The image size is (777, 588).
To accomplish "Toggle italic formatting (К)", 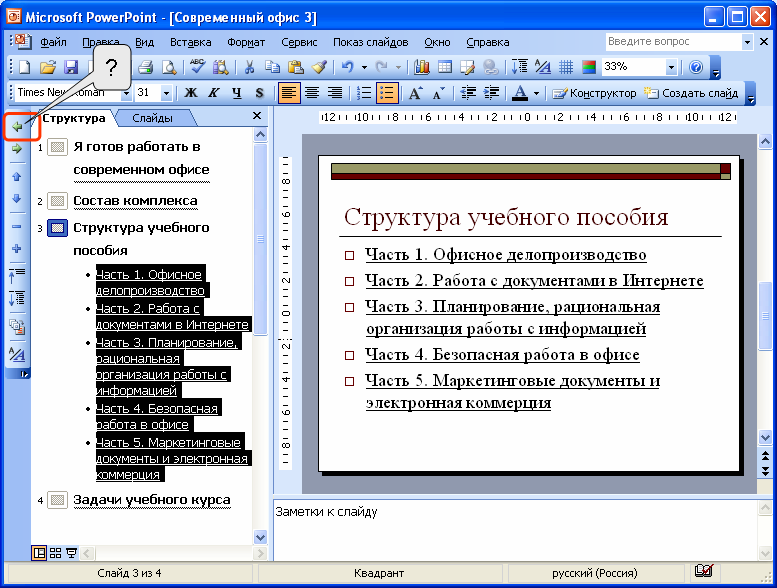I will 214,93.
